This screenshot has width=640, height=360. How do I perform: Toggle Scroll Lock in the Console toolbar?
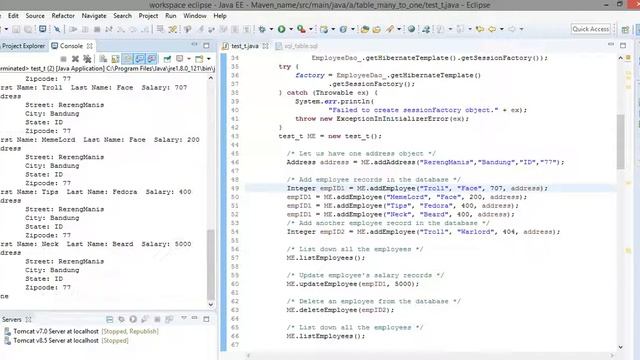[115, 59]
